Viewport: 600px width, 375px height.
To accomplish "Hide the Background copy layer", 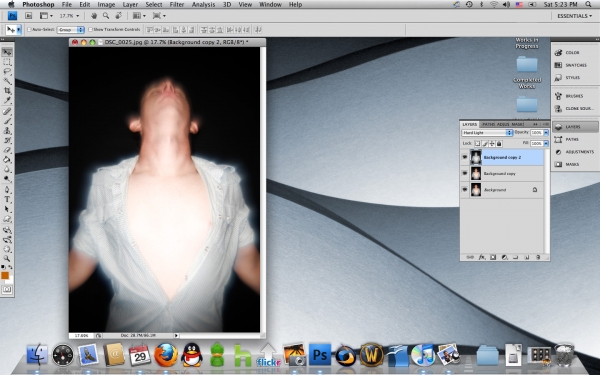I will [x=465, y=173].
